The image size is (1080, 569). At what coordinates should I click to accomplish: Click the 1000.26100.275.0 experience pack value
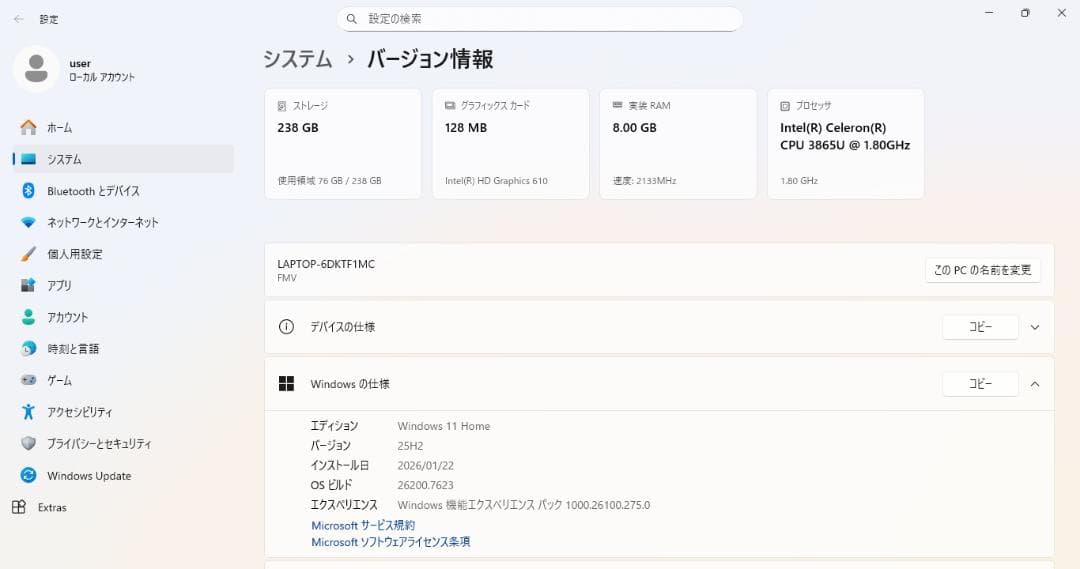pos(608,505)
